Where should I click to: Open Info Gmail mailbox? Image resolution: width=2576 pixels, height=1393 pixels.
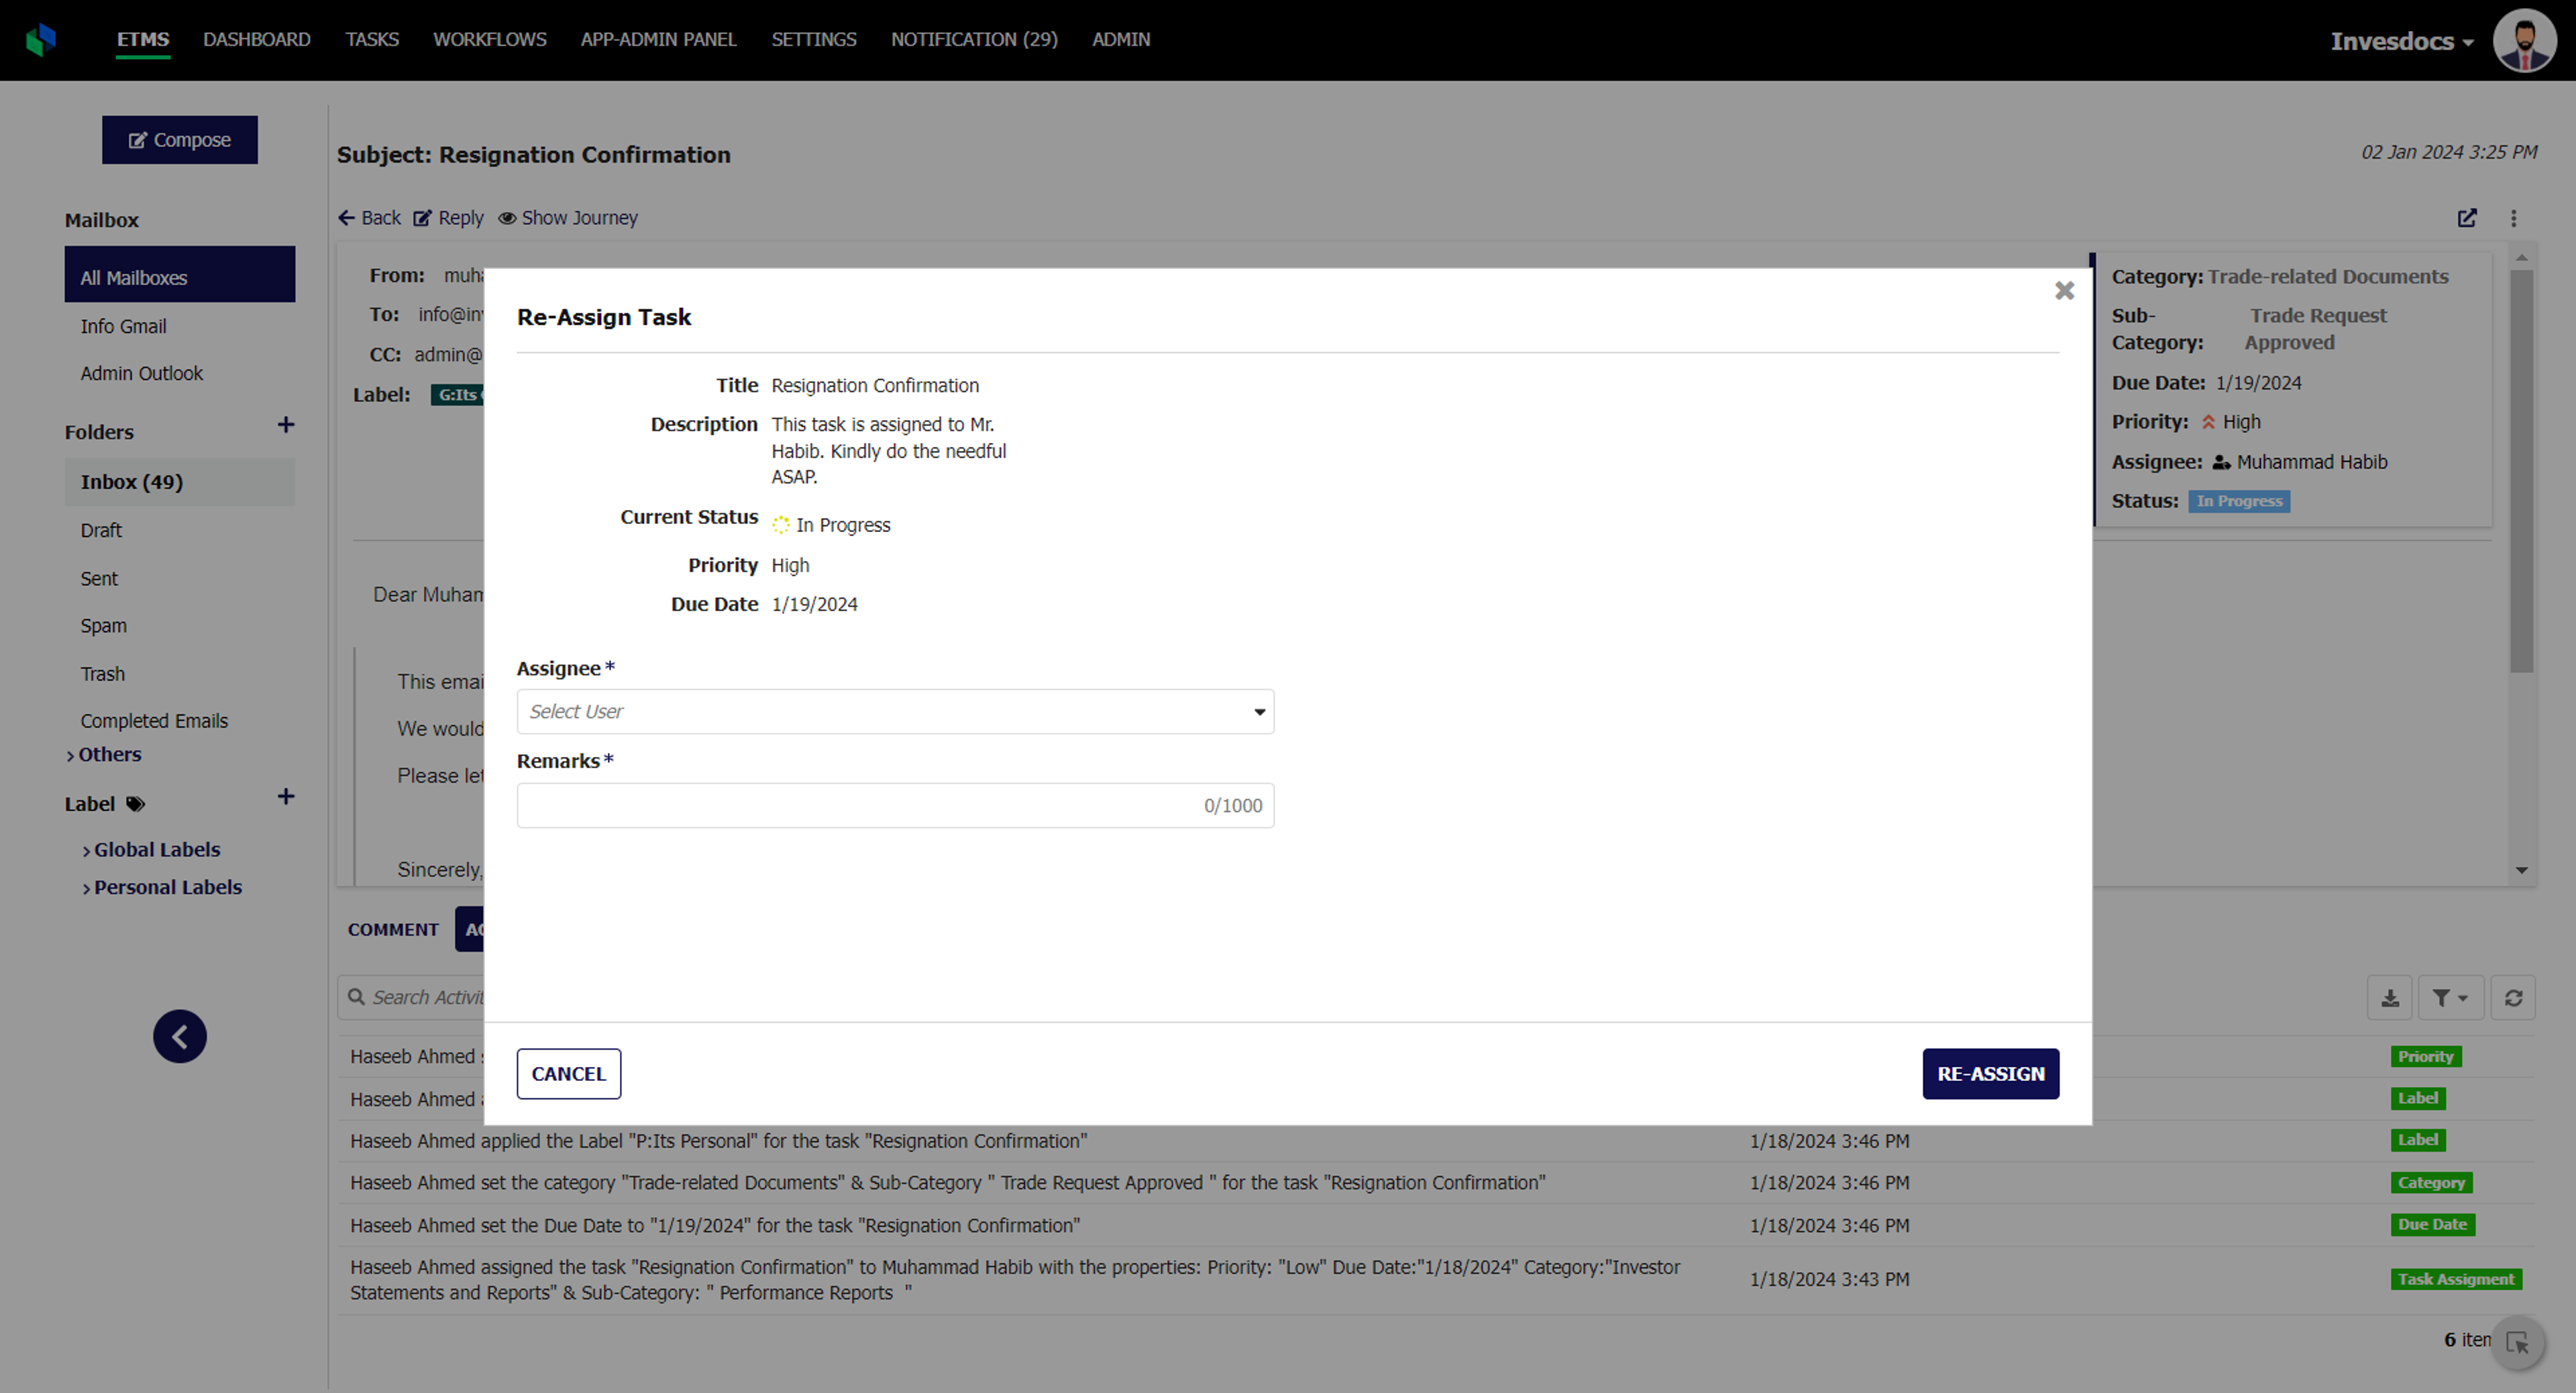click(124, 326)
